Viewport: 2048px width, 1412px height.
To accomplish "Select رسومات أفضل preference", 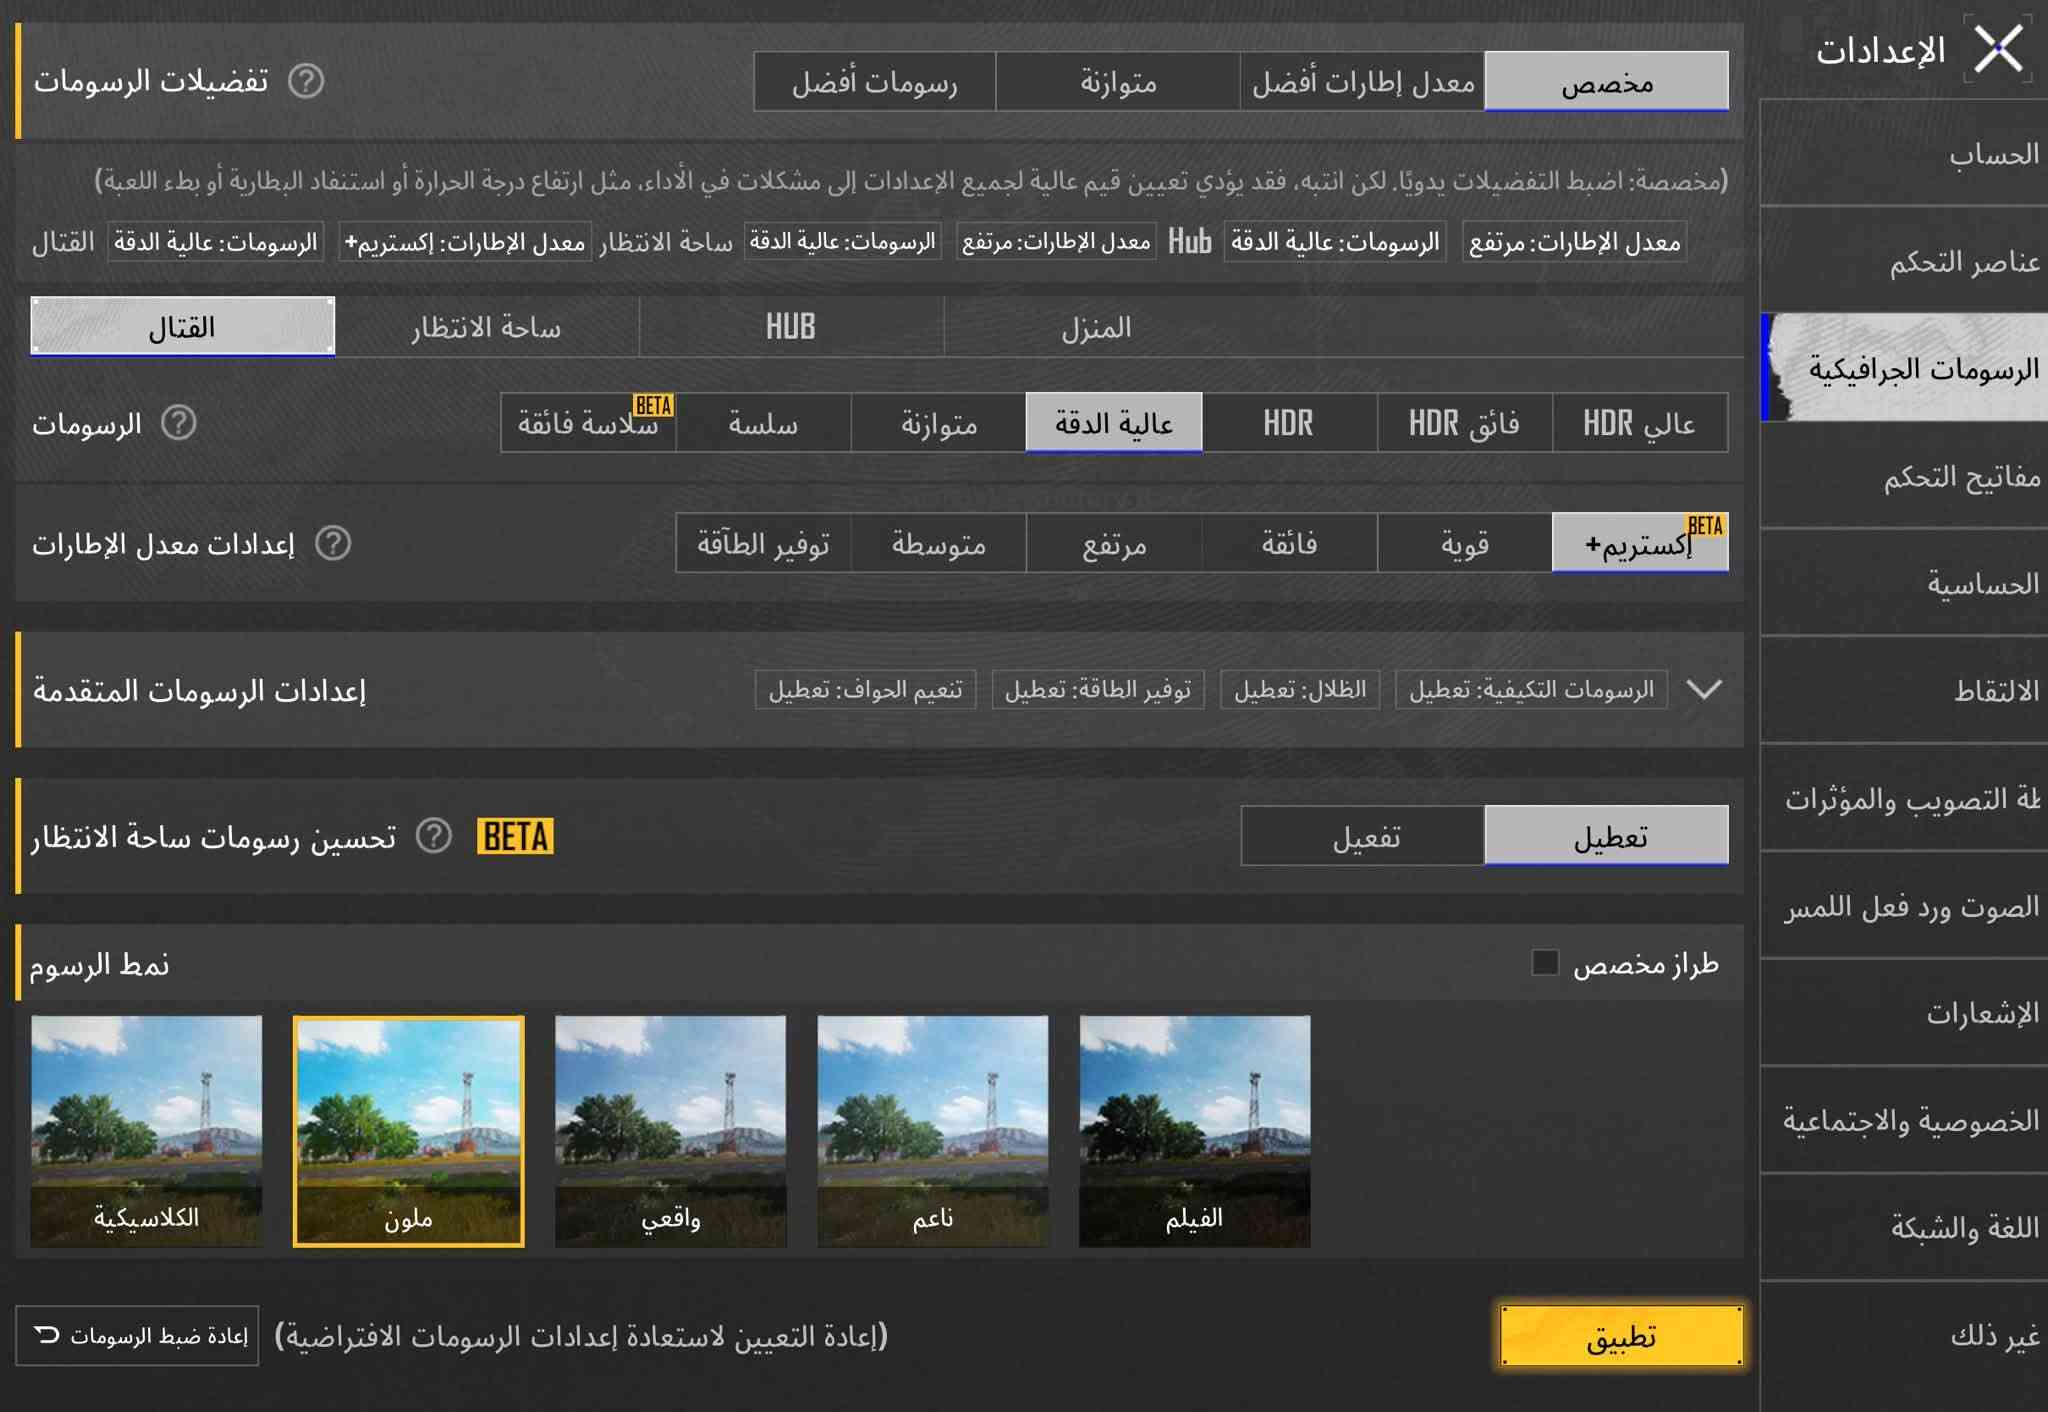I will coord(875,81).
